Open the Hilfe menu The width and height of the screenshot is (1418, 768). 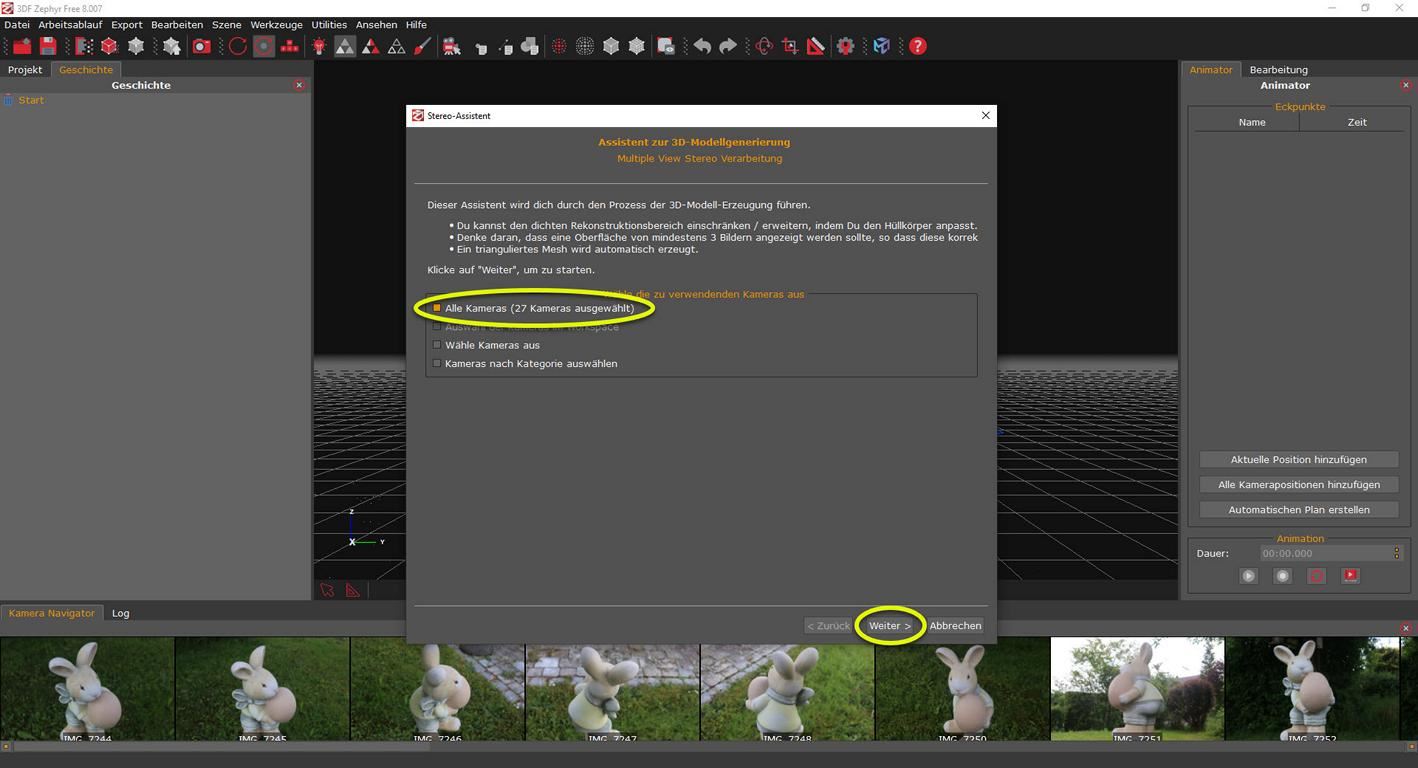point(416,25)
